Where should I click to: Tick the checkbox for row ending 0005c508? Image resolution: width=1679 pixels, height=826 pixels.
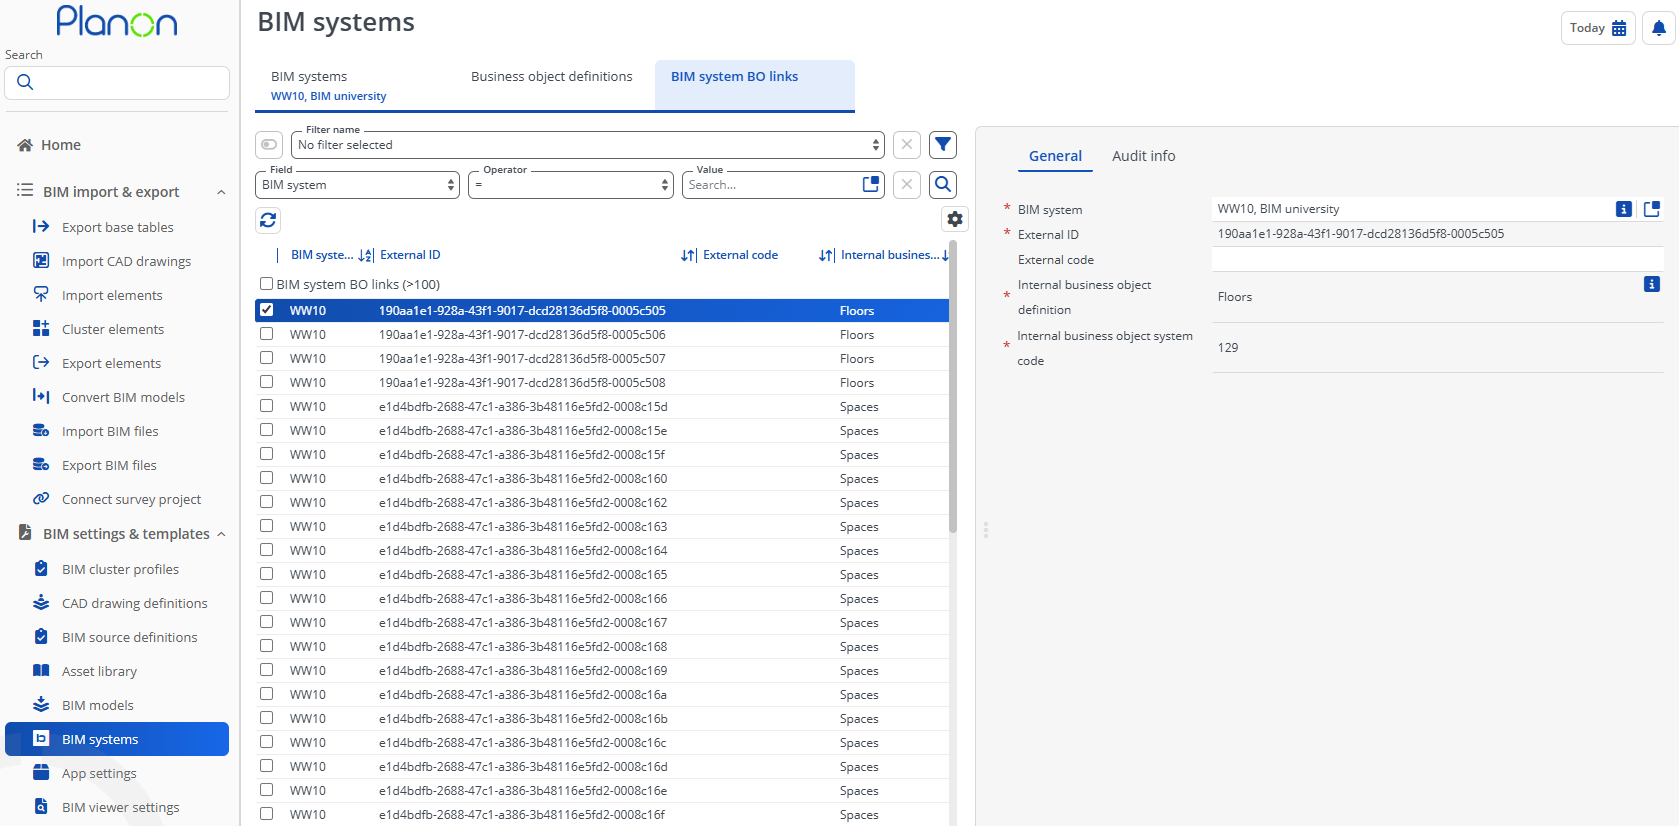click(266, 382)
